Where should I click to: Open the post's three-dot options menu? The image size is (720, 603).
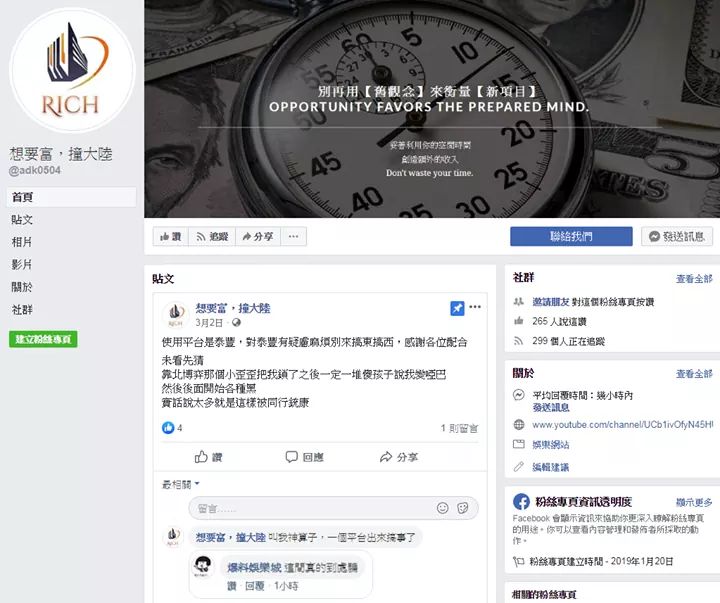475,307
